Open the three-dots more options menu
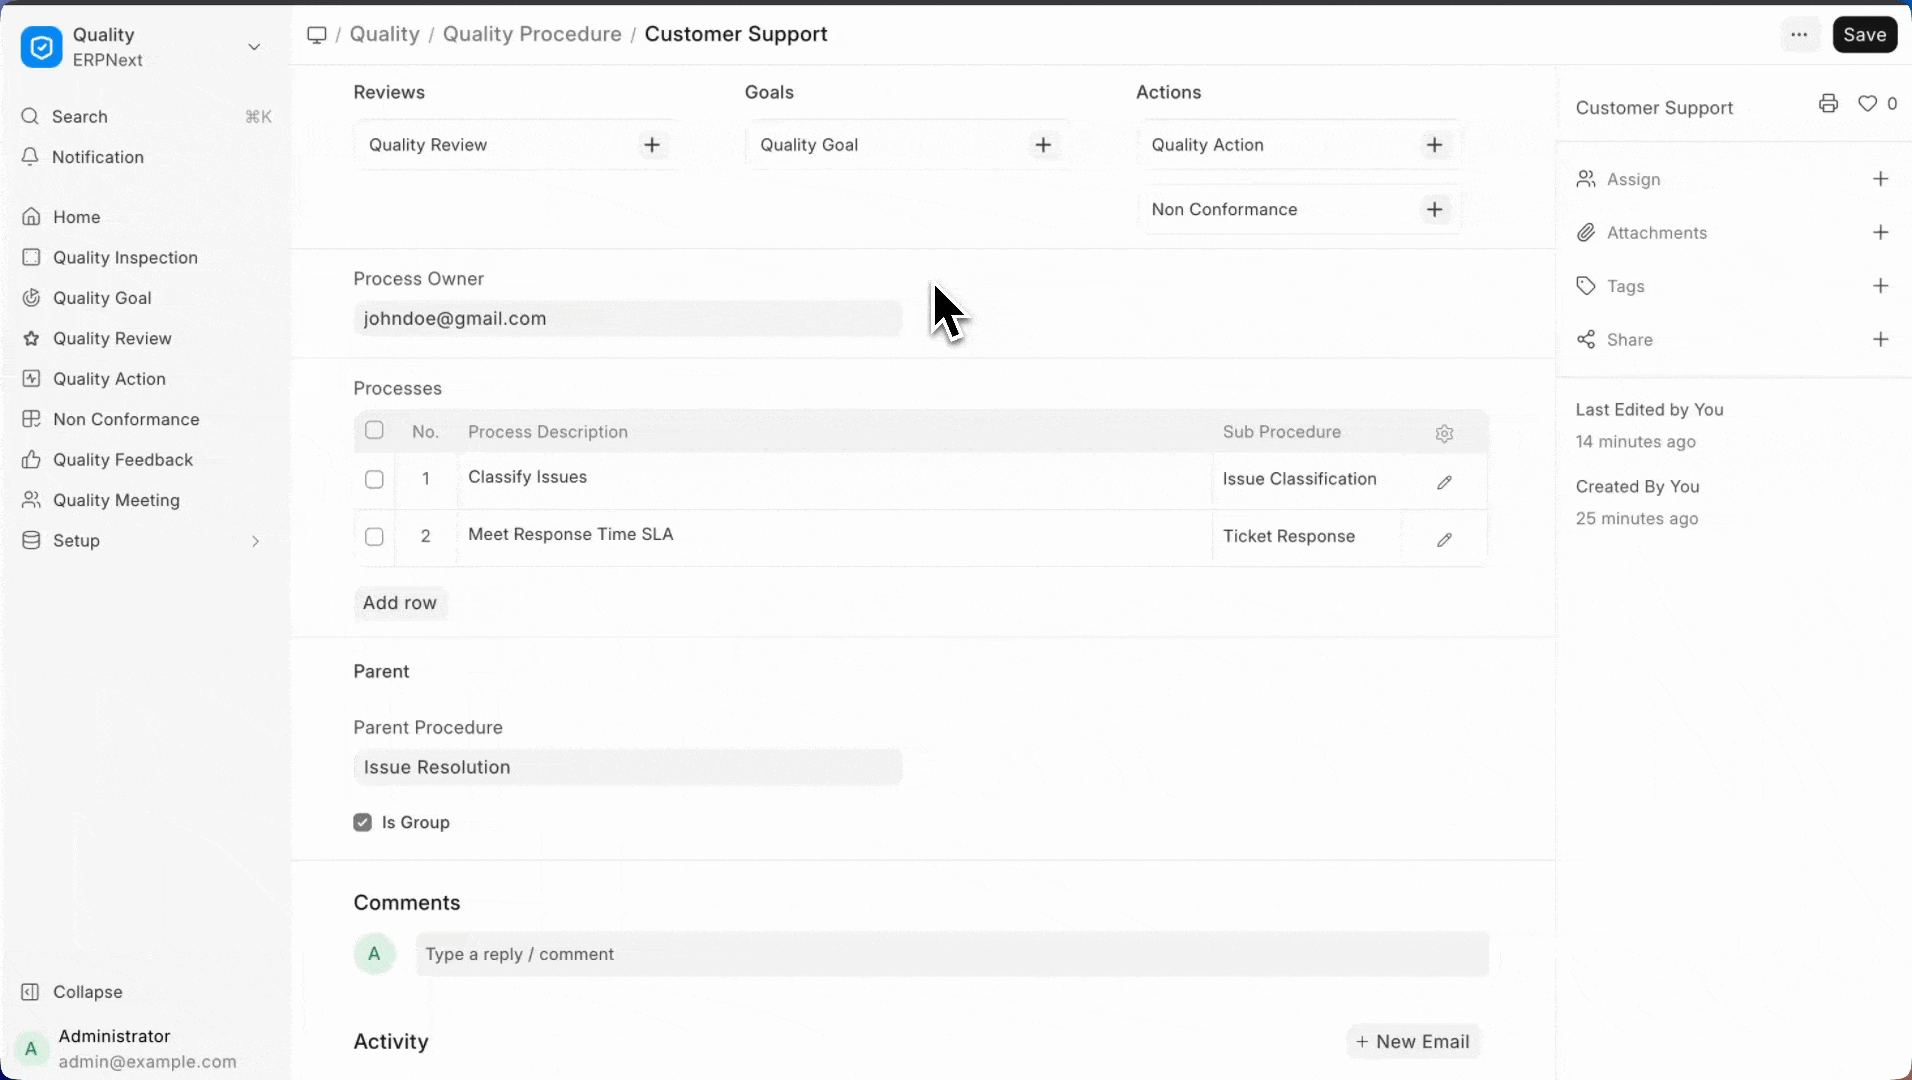Image resolution: width=1912 pixels, height=1080 pixels. [x=1799, y=35]
